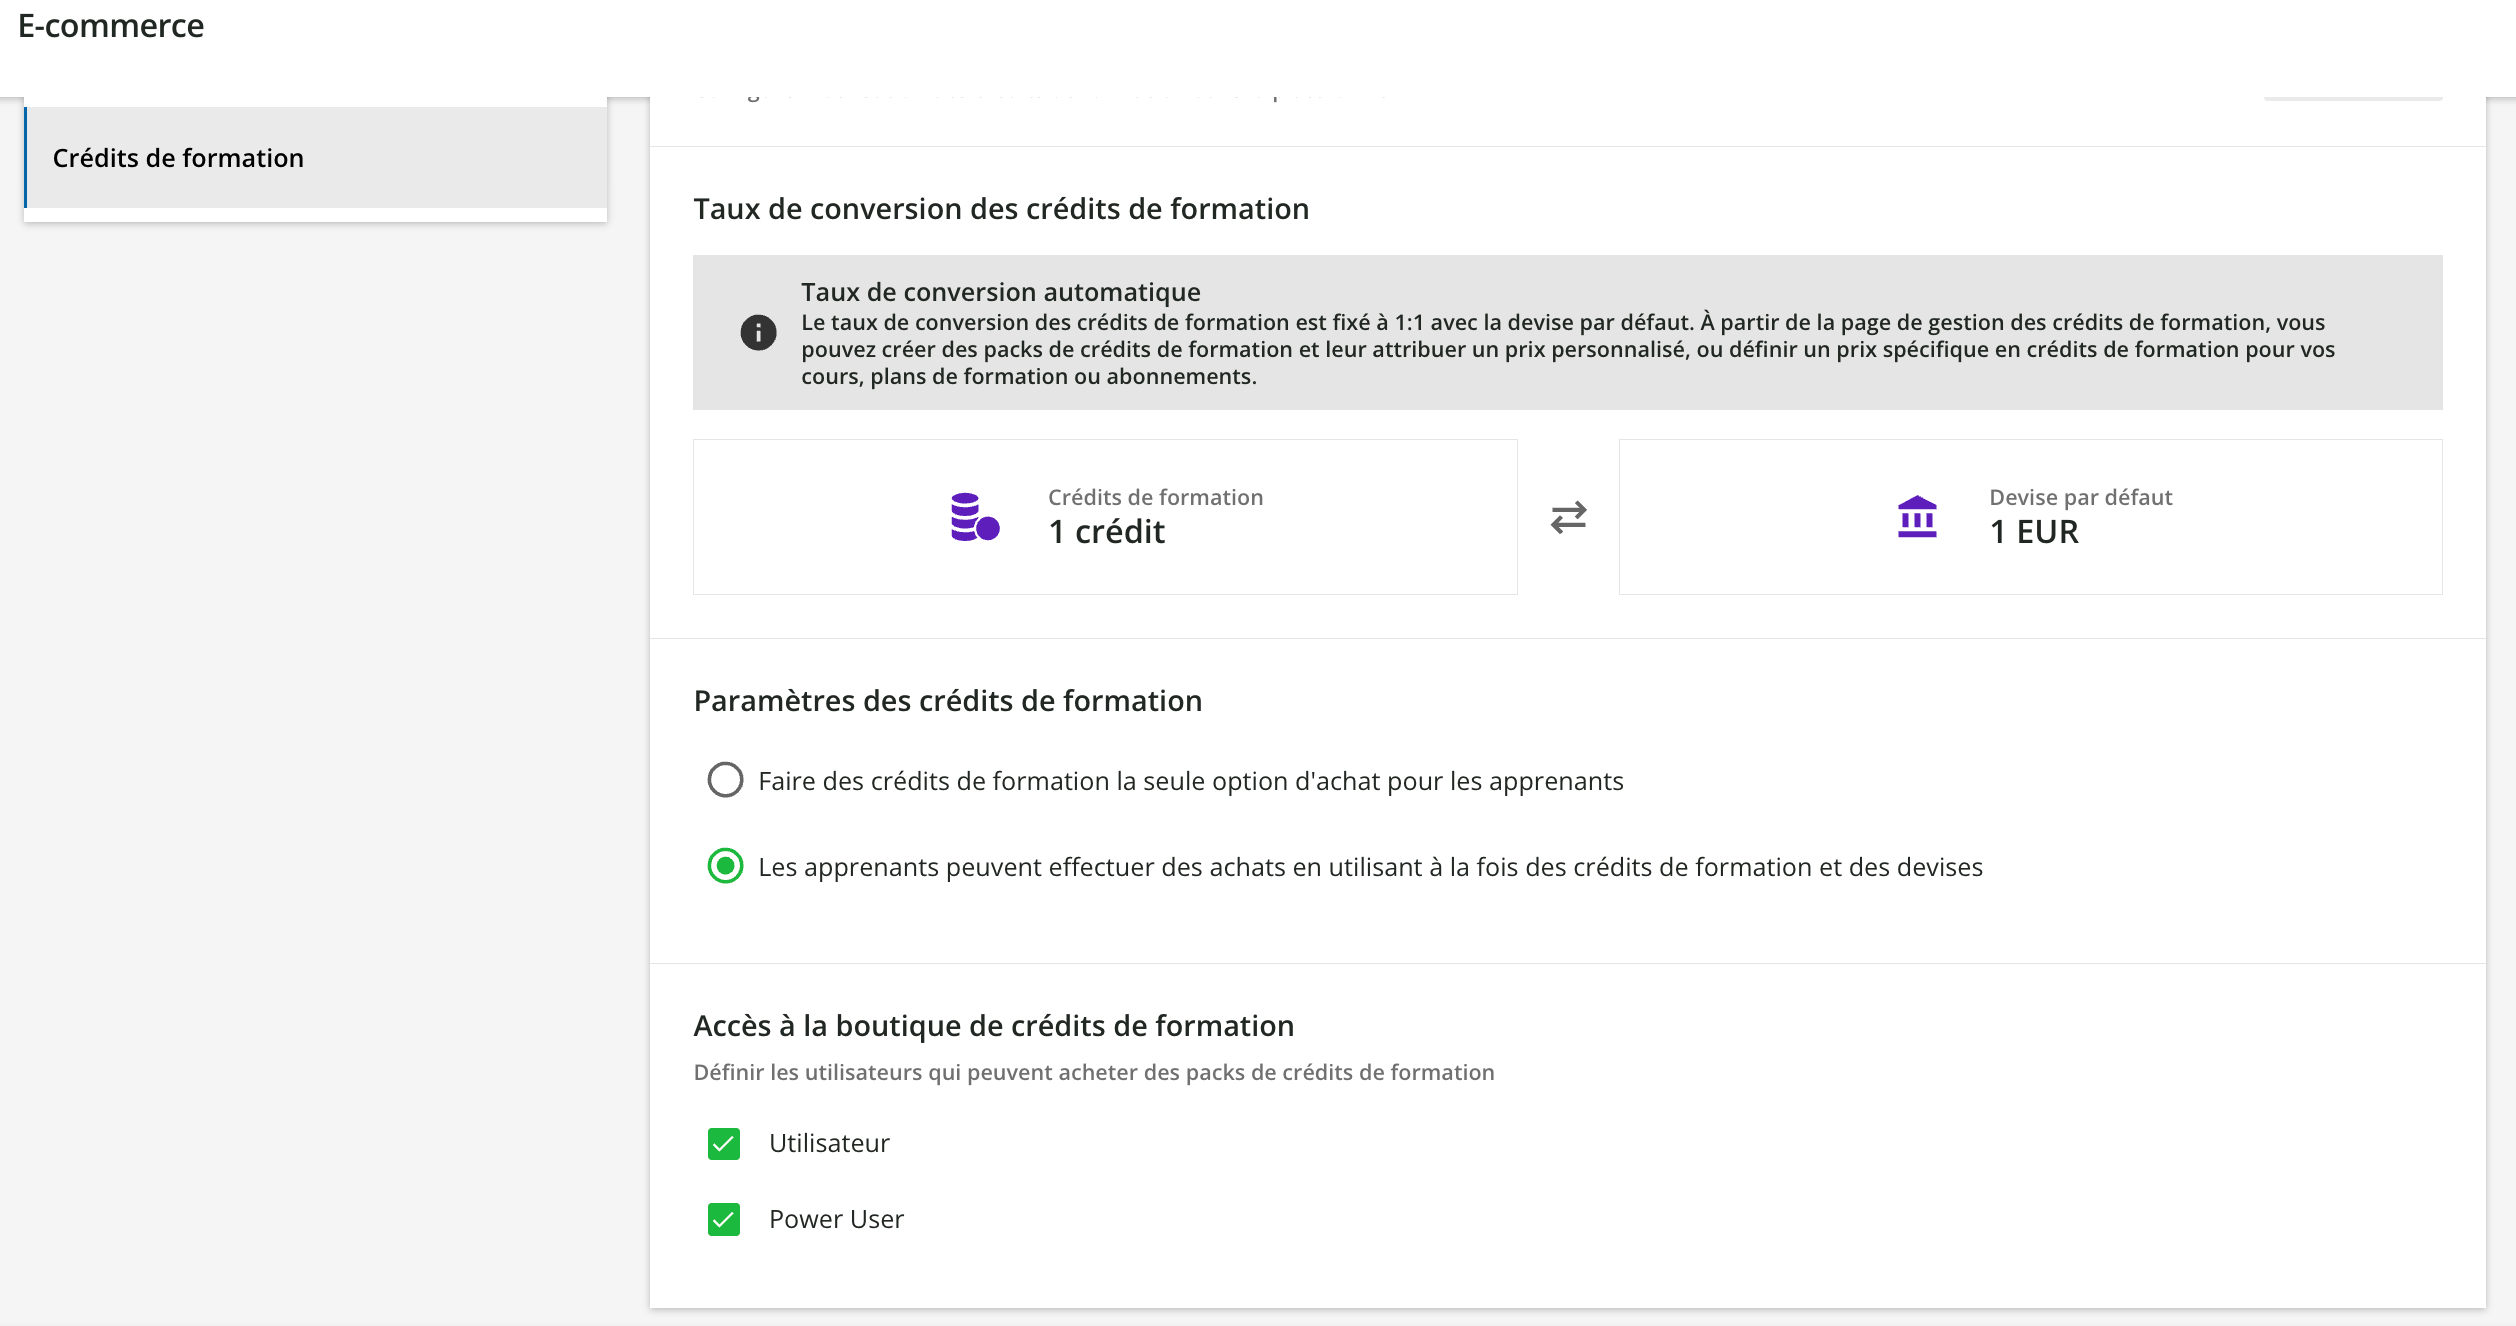Image resolution: width=2516 pixels, height=1326 pixels.
Task: Click the swap arrows conversion icon
Action: 1568,517
